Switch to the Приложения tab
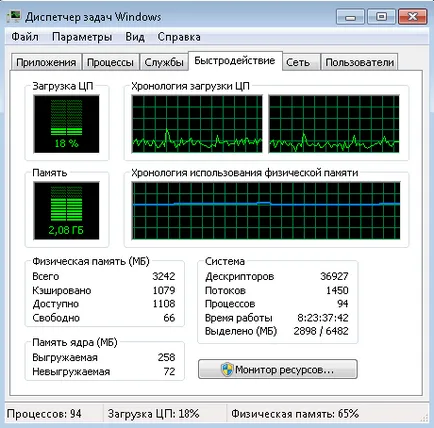 (46, 62)
